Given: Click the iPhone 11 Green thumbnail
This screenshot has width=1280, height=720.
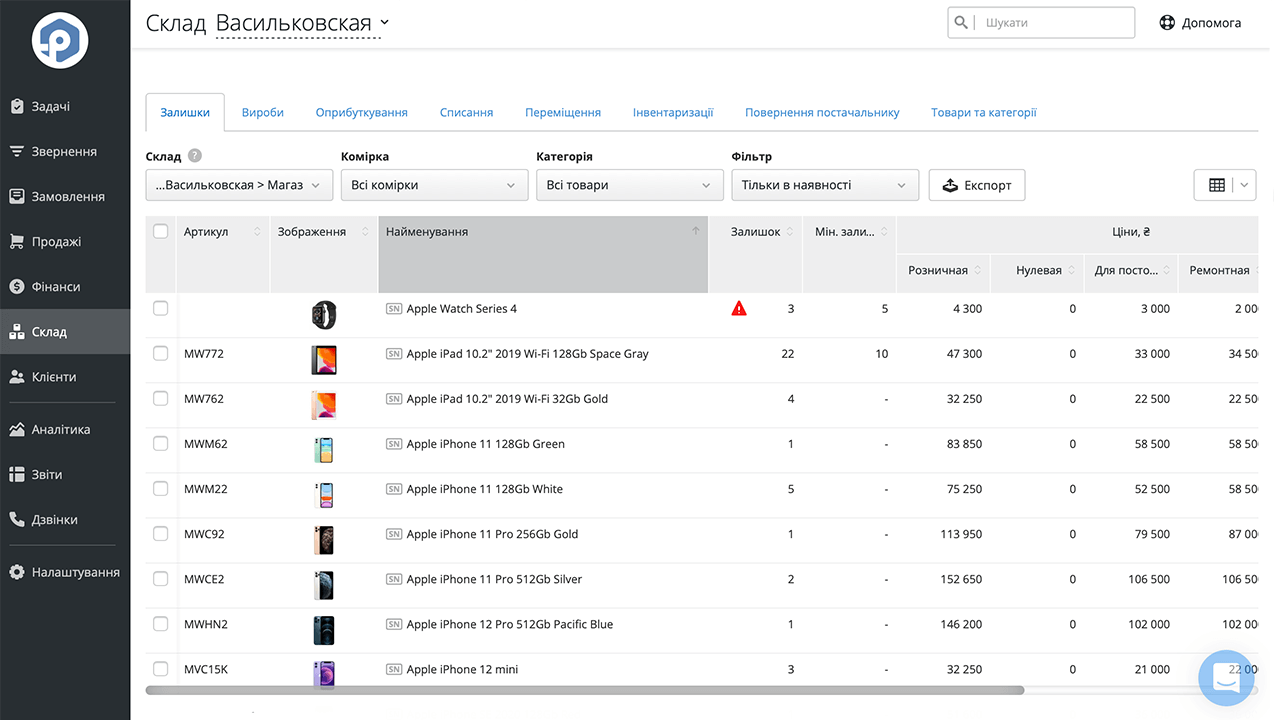Looking at the screenshot, I should pyautogui.click(x=324, y=450).
